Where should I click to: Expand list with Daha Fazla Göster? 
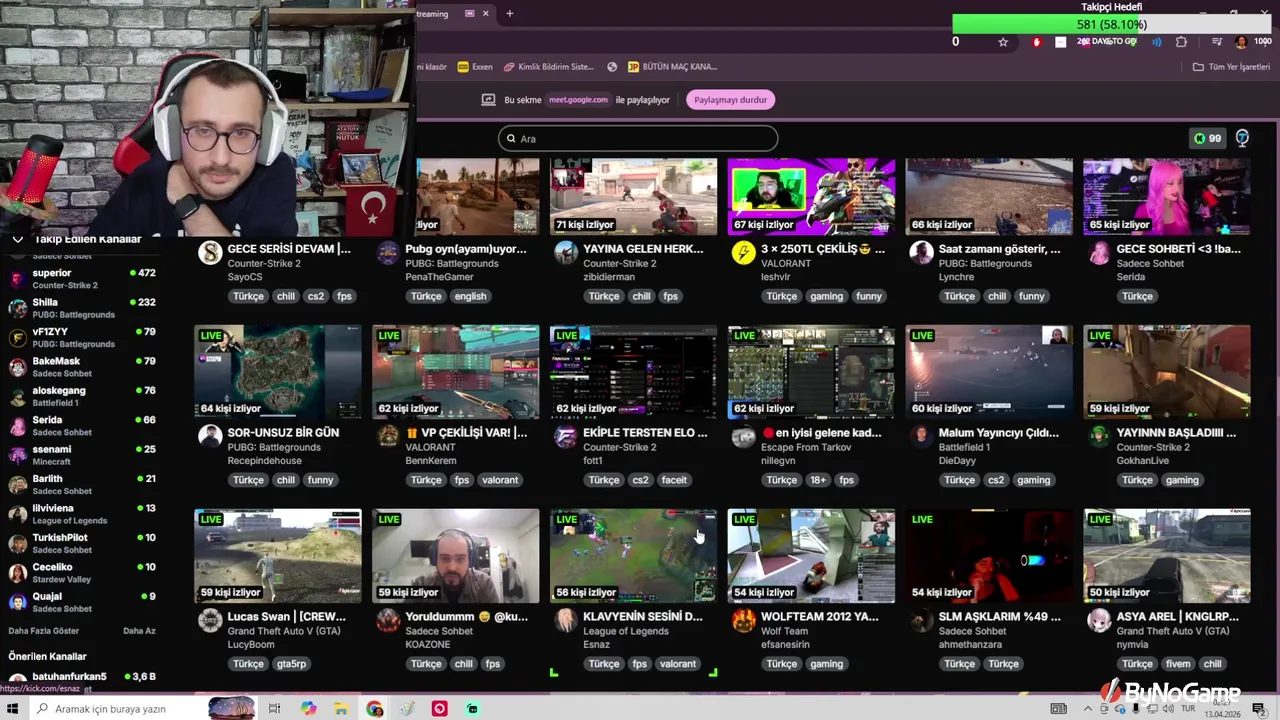click(43, 631)
